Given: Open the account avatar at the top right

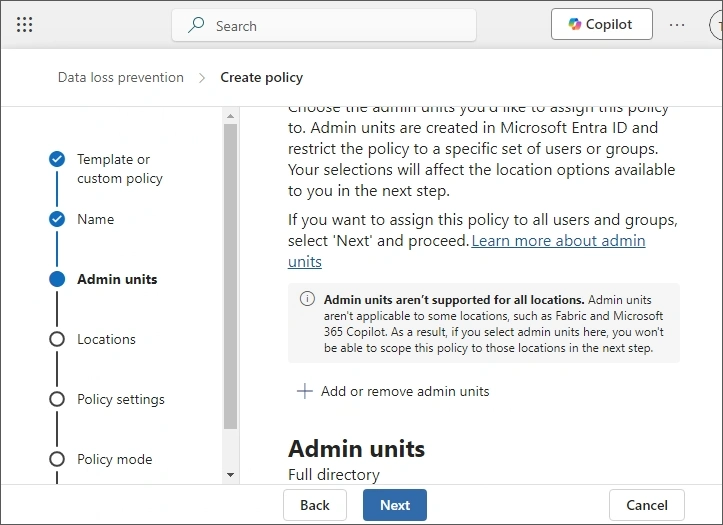Looking at the screenshot, I should [x=716, y=25].
